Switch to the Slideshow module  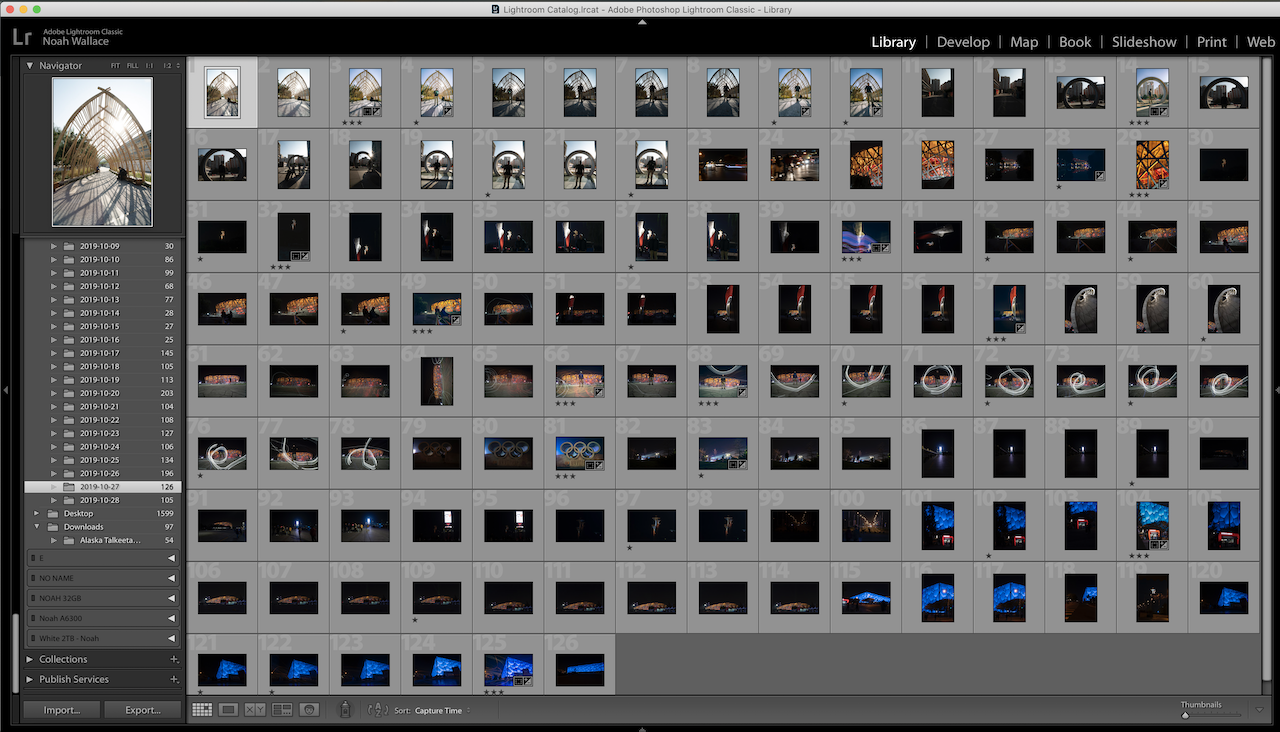[x=1144, y=42]
